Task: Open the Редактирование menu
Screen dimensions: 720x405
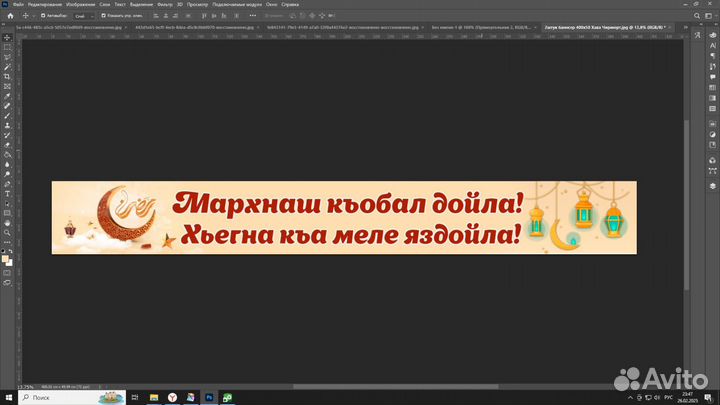Action: click(x=45, y=5)
